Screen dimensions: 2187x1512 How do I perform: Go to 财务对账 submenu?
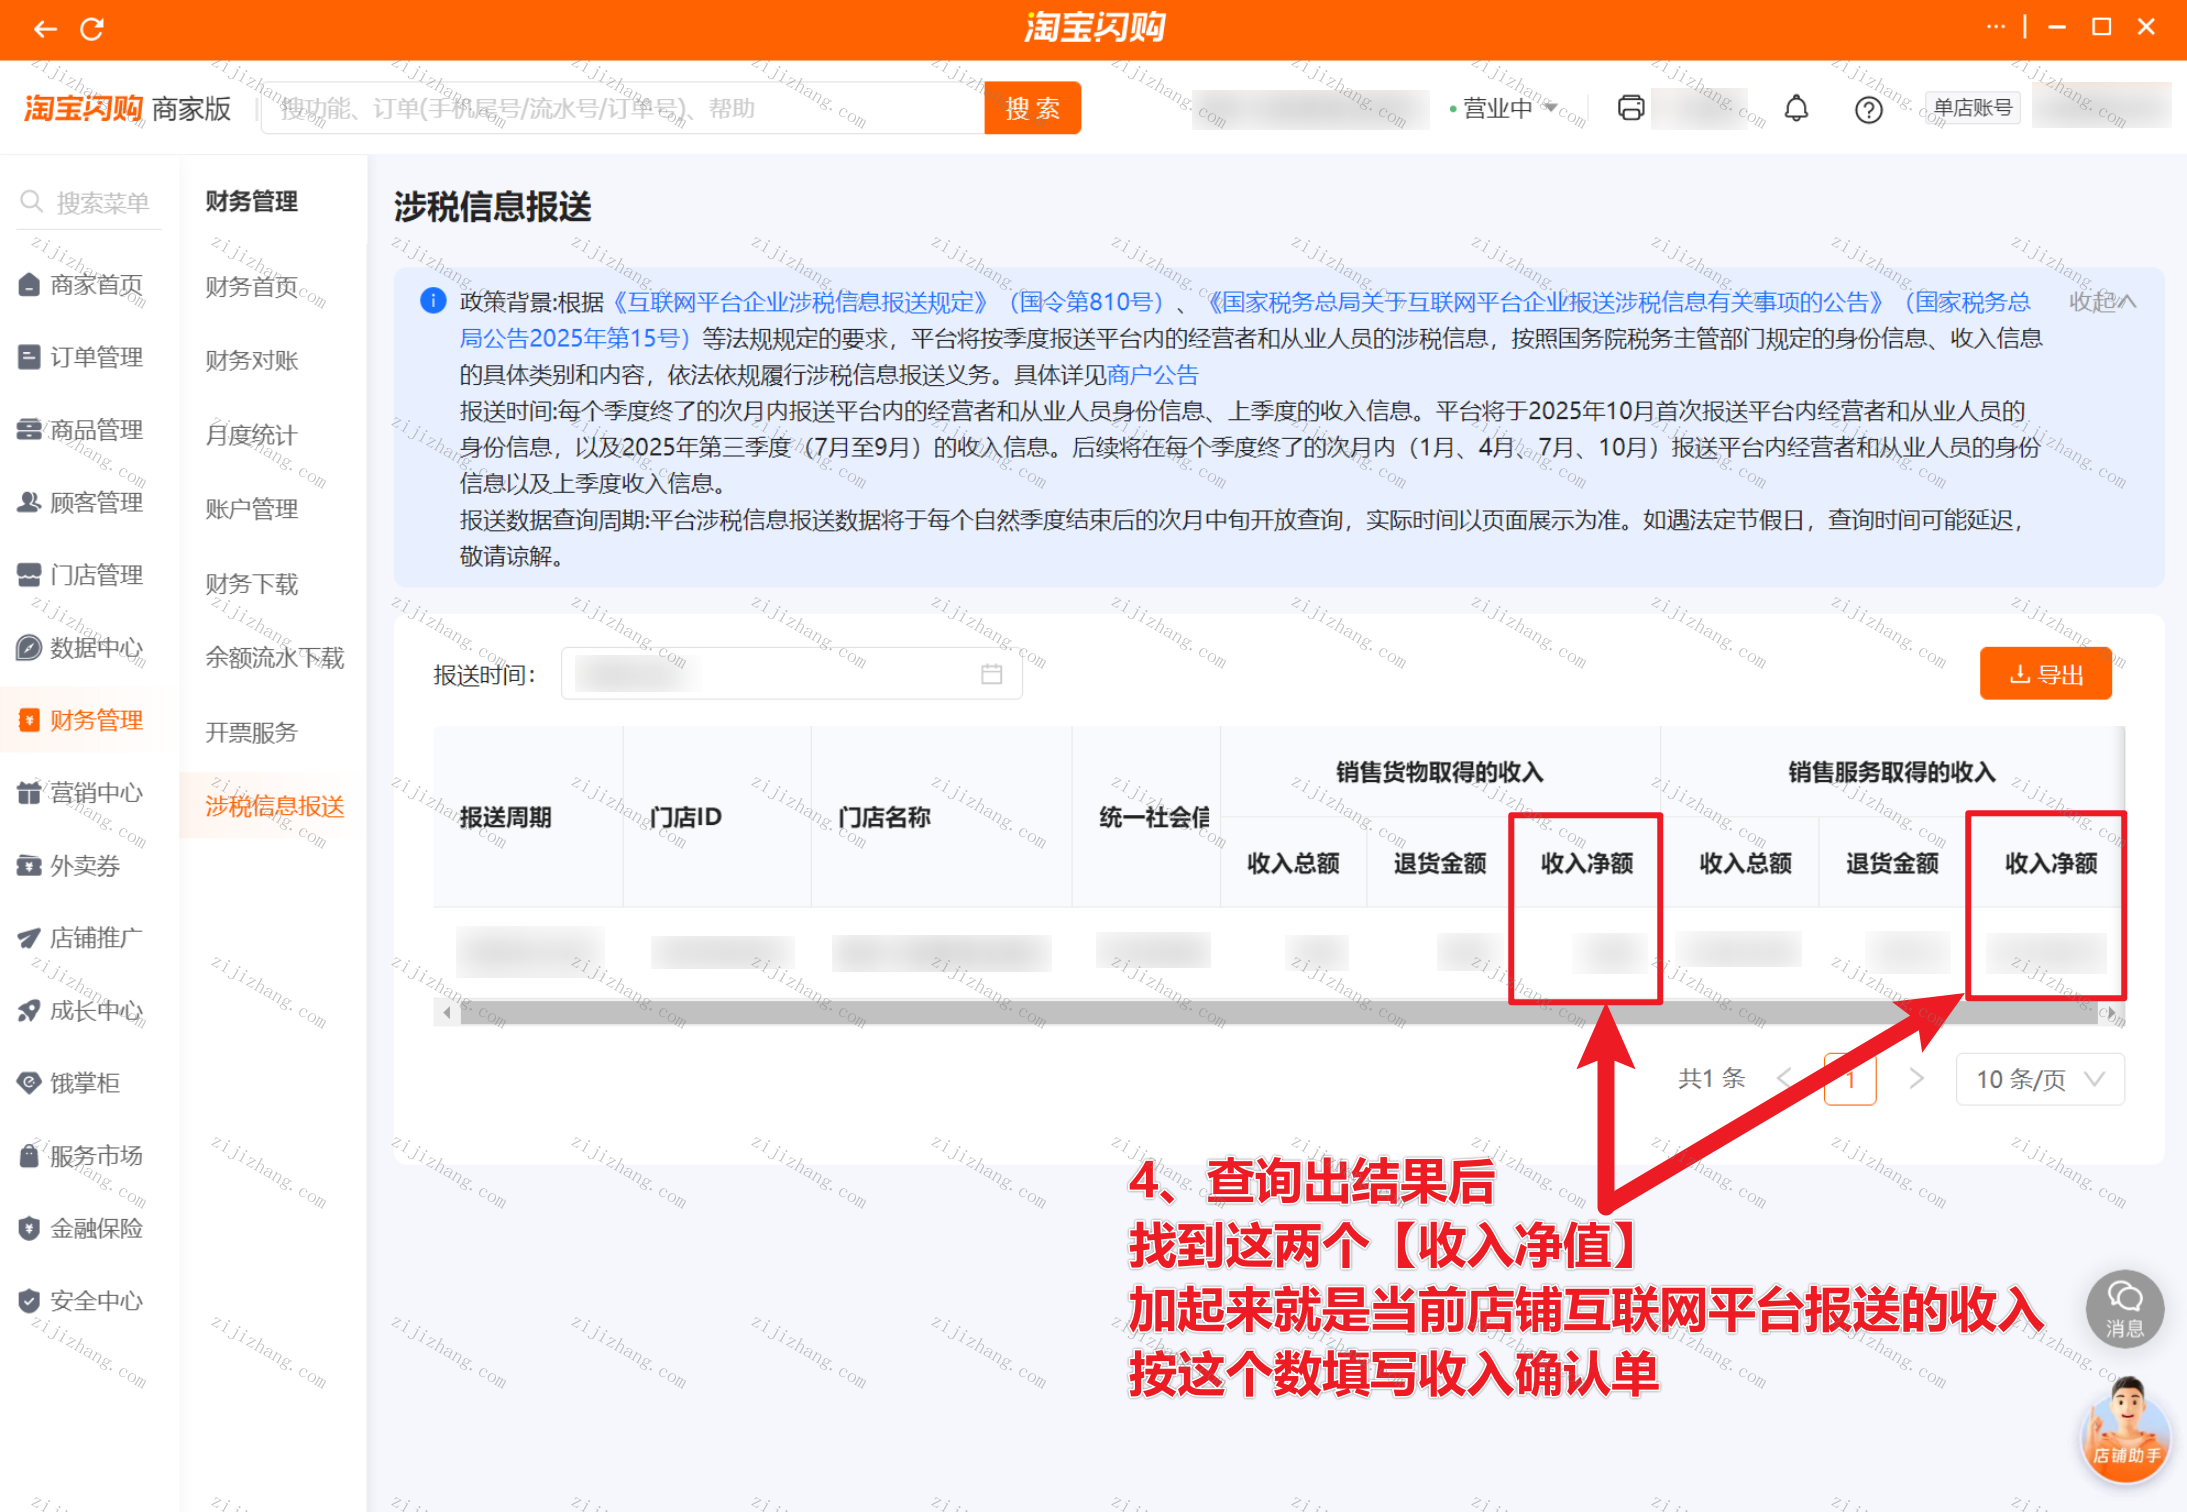click(252, 361)
